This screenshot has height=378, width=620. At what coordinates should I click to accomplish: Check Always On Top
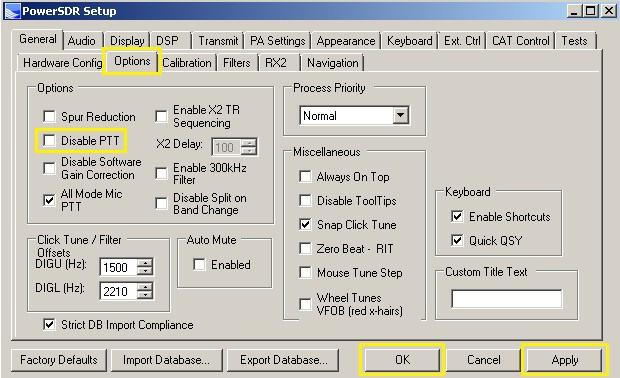coord(305,176)
